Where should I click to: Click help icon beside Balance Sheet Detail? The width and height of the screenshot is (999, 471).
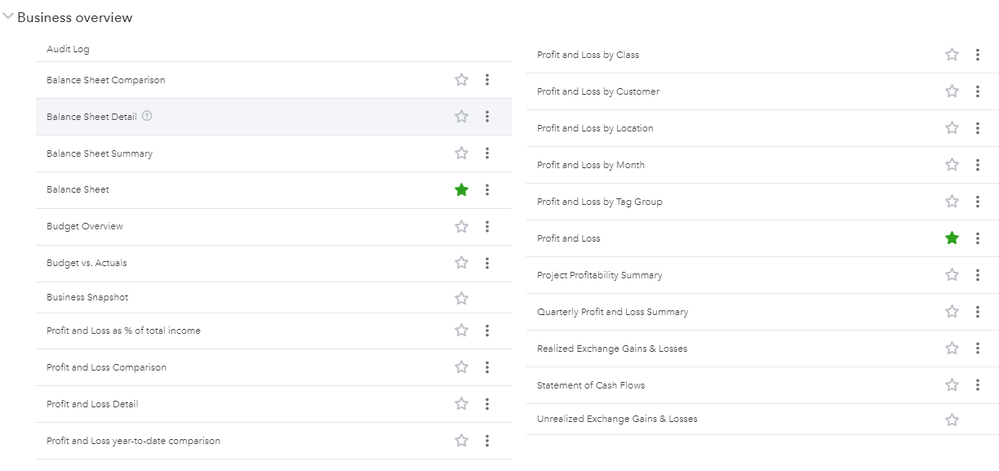147,116
